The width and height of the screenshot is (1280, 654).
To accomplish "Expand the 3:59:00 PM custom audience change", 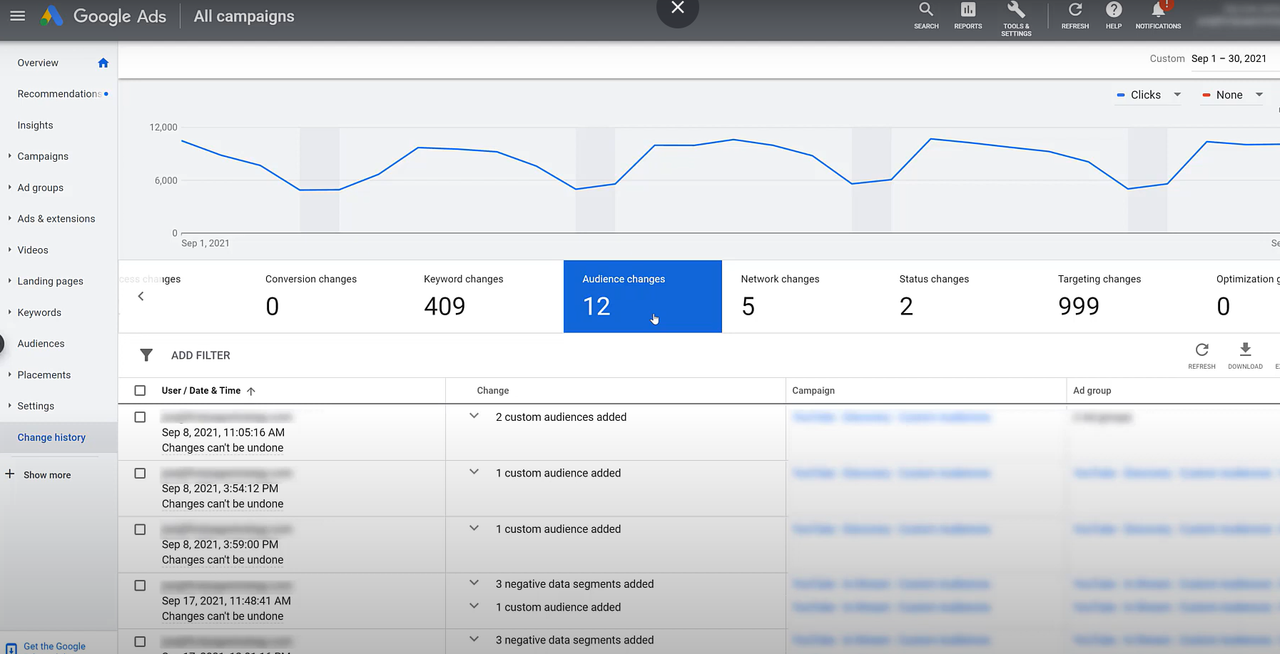I will pyautogui.click(x=475, y=528).
